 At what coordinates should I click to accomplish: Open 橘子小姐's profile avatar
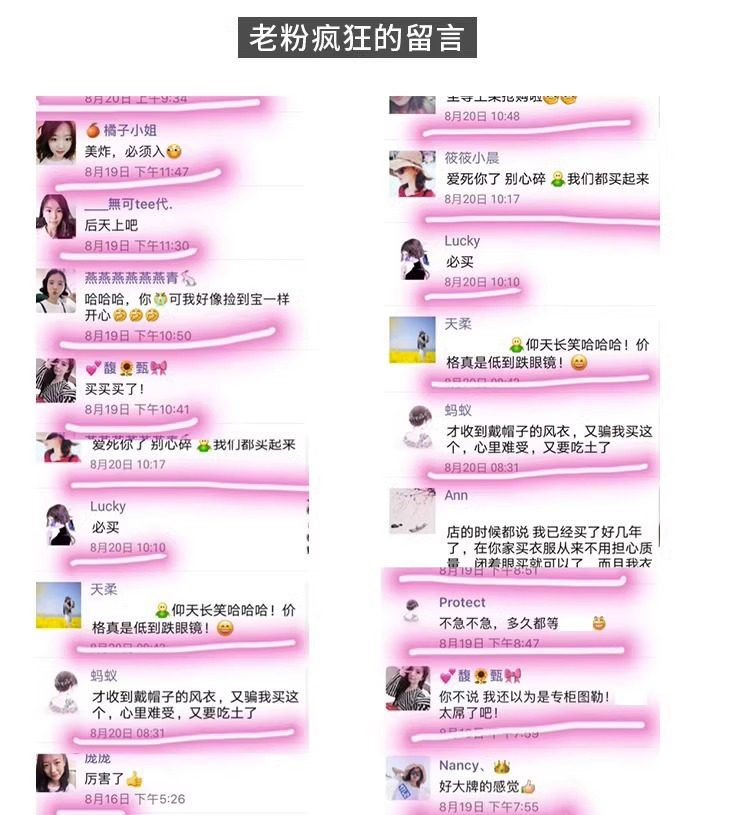click(56, 142)
